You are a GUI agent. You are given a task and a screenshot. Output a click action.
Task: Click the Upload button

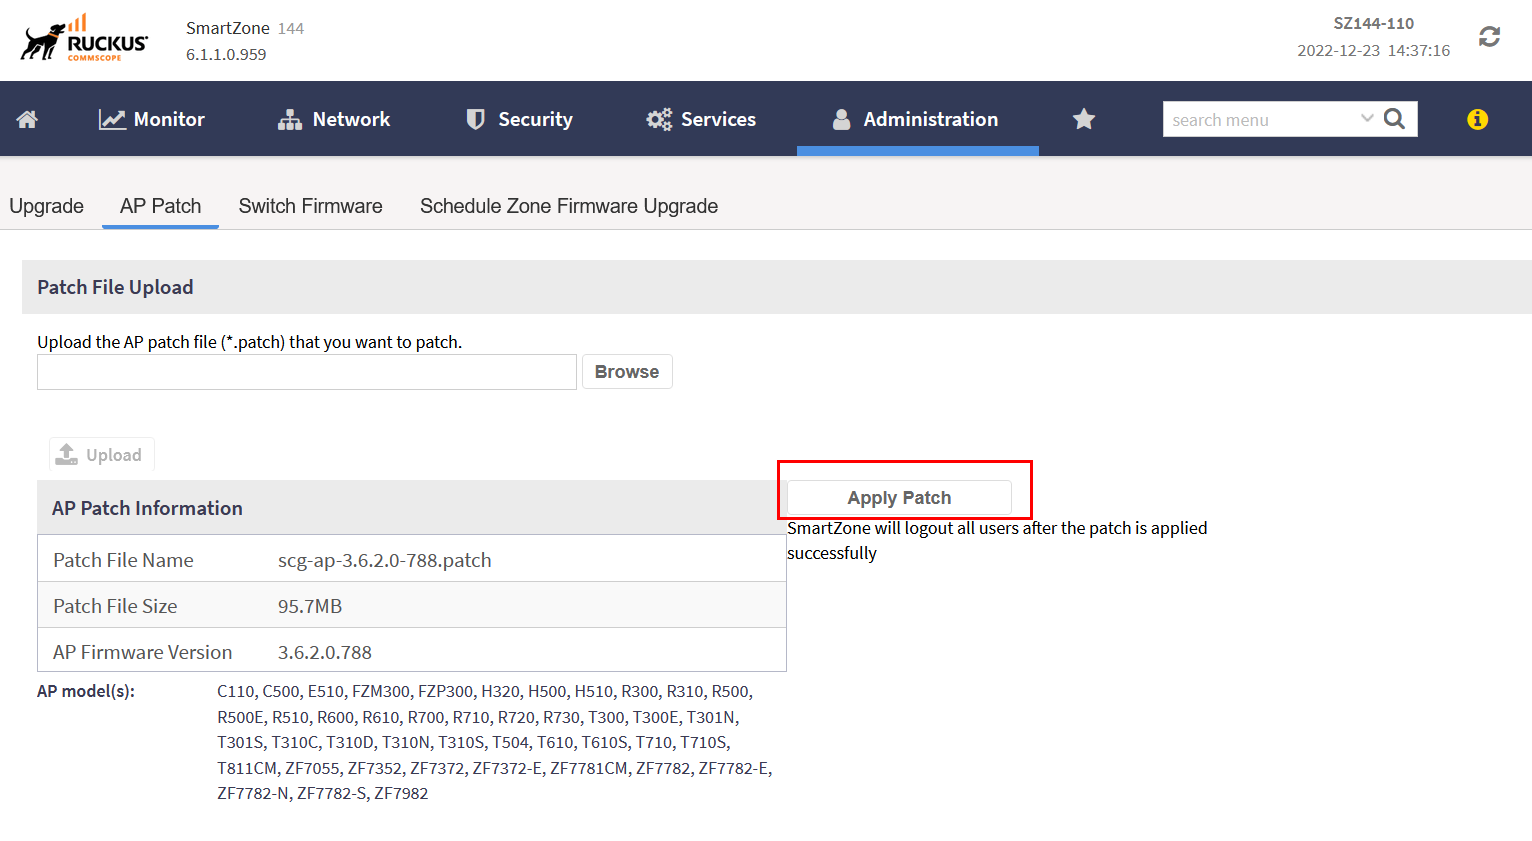tap(101, 455)
